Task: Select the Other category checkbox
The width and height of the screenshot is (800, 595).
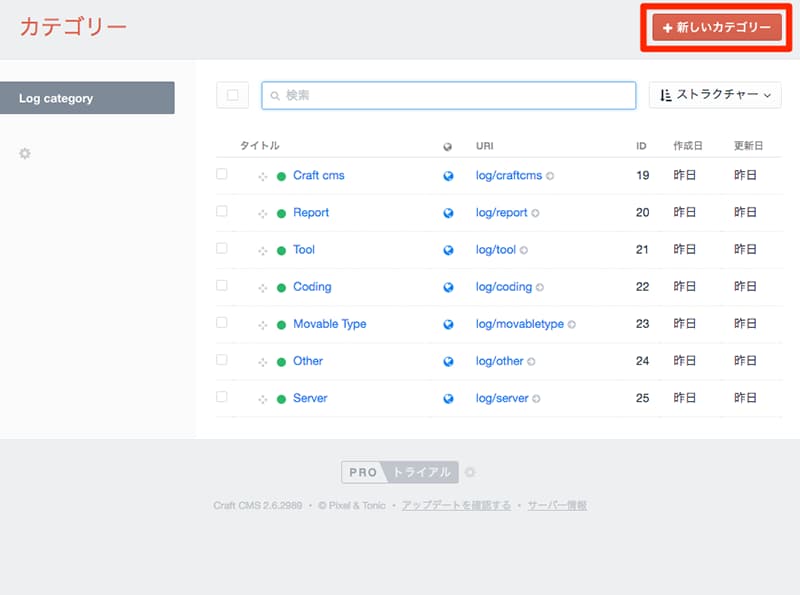Action: pyautogui.click(x=222, y=359)
